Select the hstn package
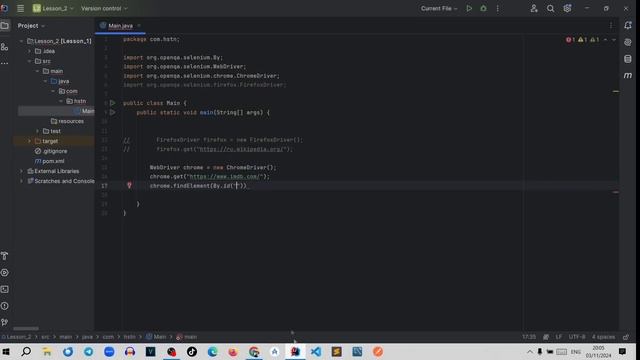The width and height of the screenshot is (640, 360). point(76,101)
